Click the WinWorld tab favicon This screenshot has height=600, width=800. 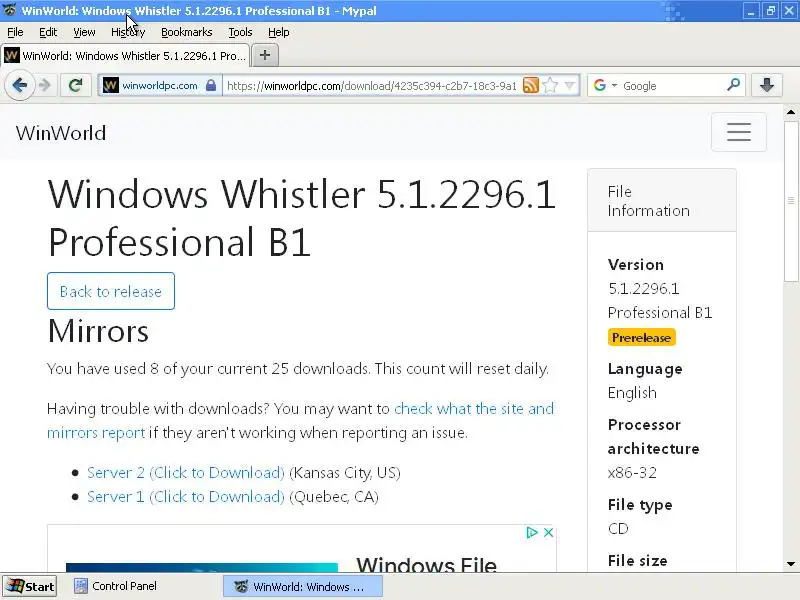click(x=12, y=55)
